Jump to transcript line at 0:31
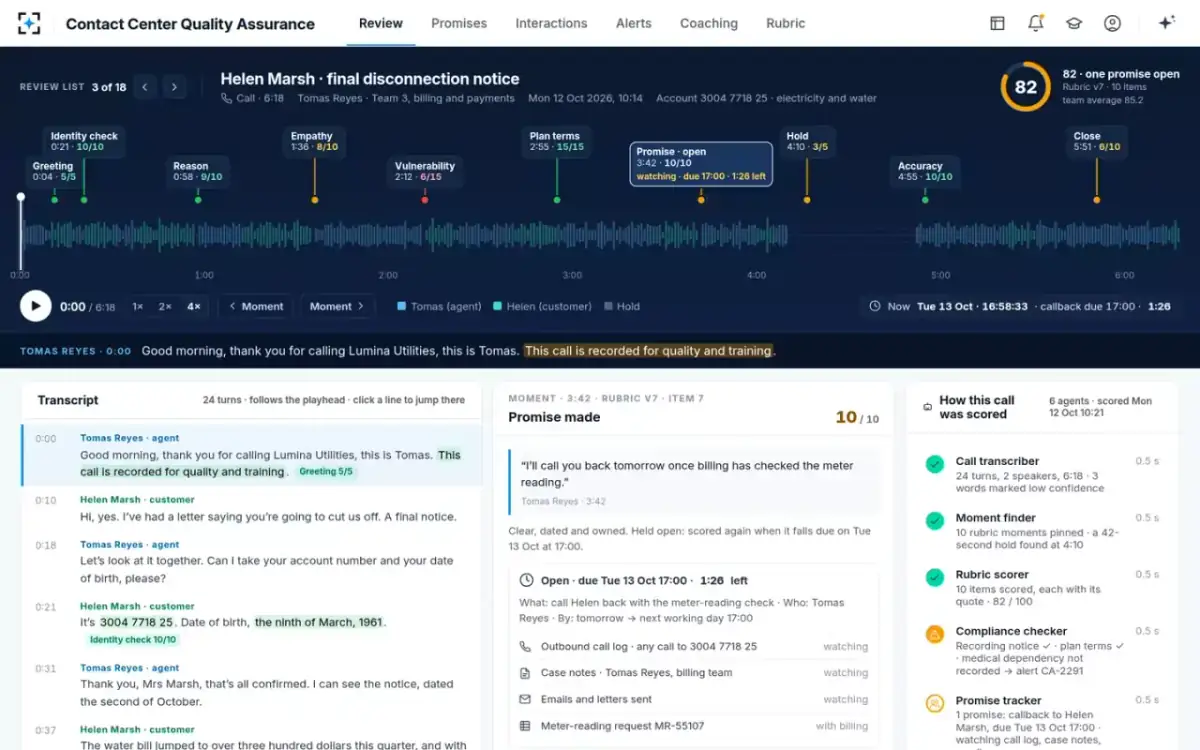The width and height of the screenshot is (1200, 750). pos(252,685)
